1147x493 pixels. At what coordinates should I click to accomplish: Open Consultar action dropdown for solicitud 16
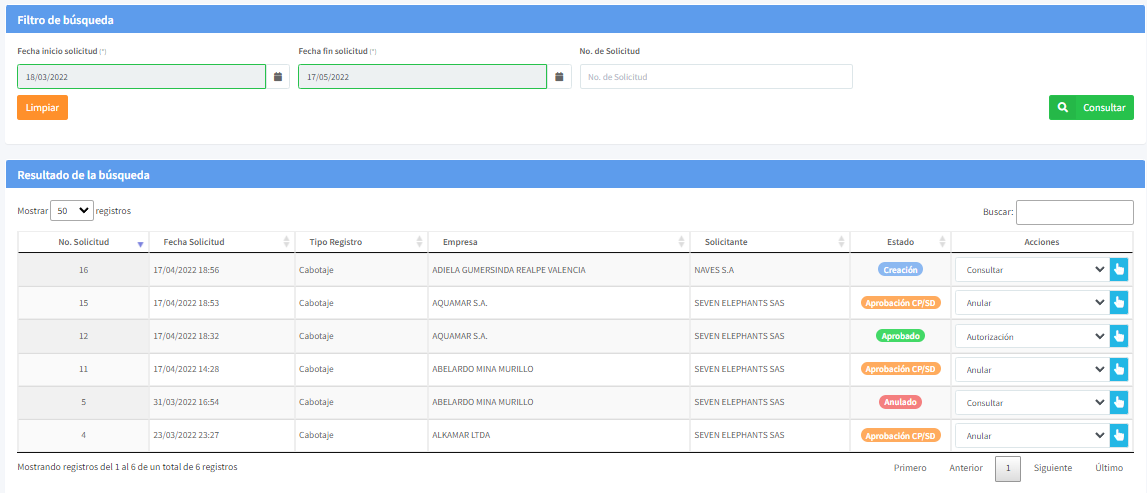coord(1031,270)
